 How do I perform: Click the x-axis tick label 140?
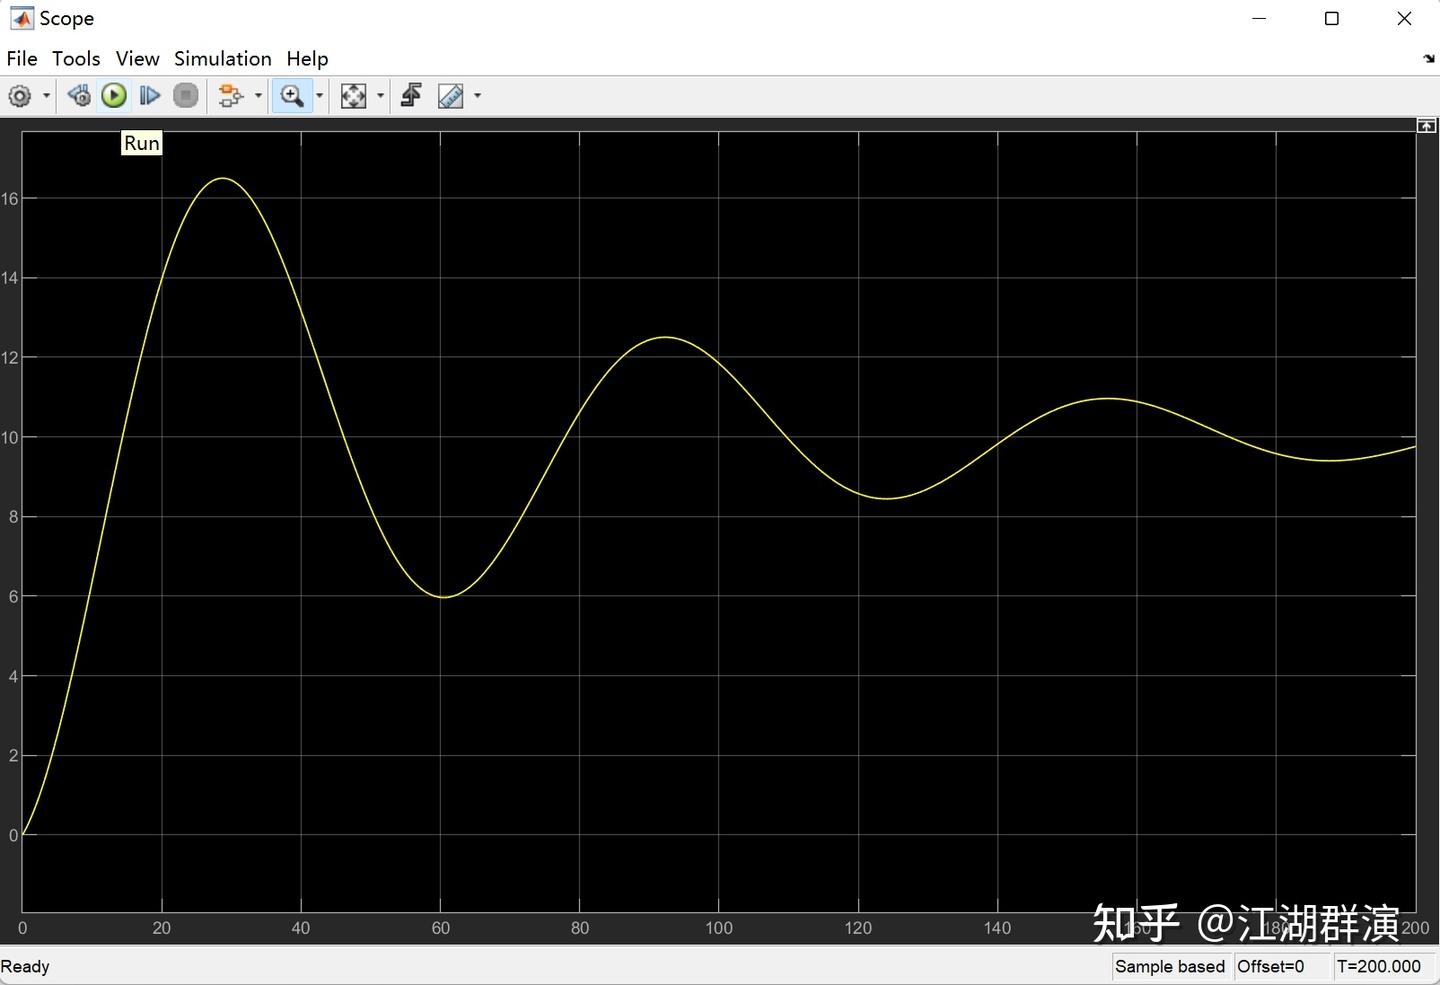coord(997,928)
